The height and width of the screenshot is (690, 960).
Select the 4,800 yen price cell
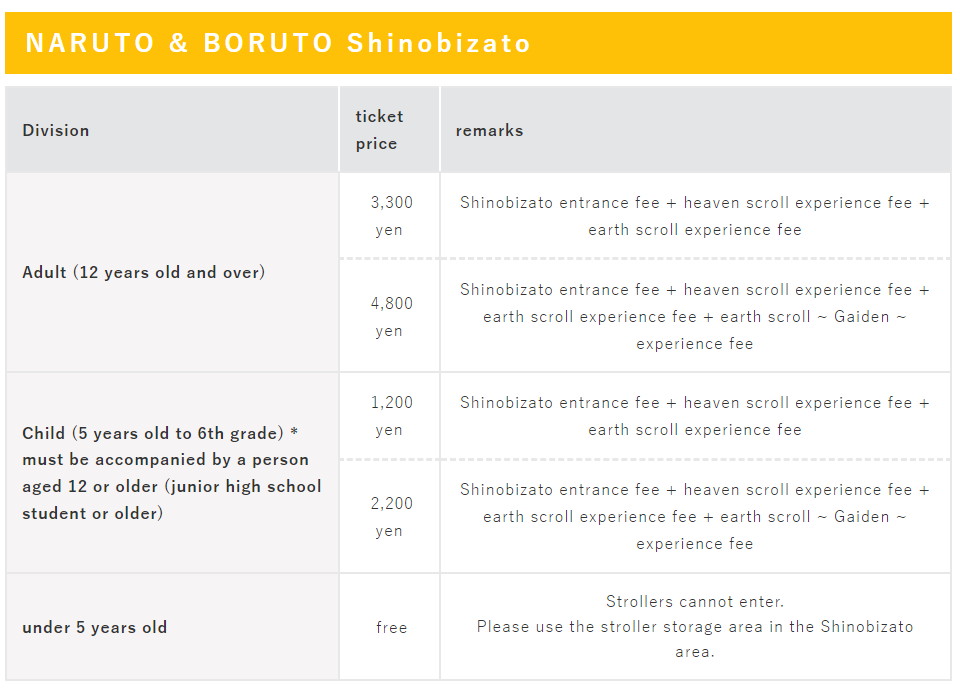tap(389, 316)
